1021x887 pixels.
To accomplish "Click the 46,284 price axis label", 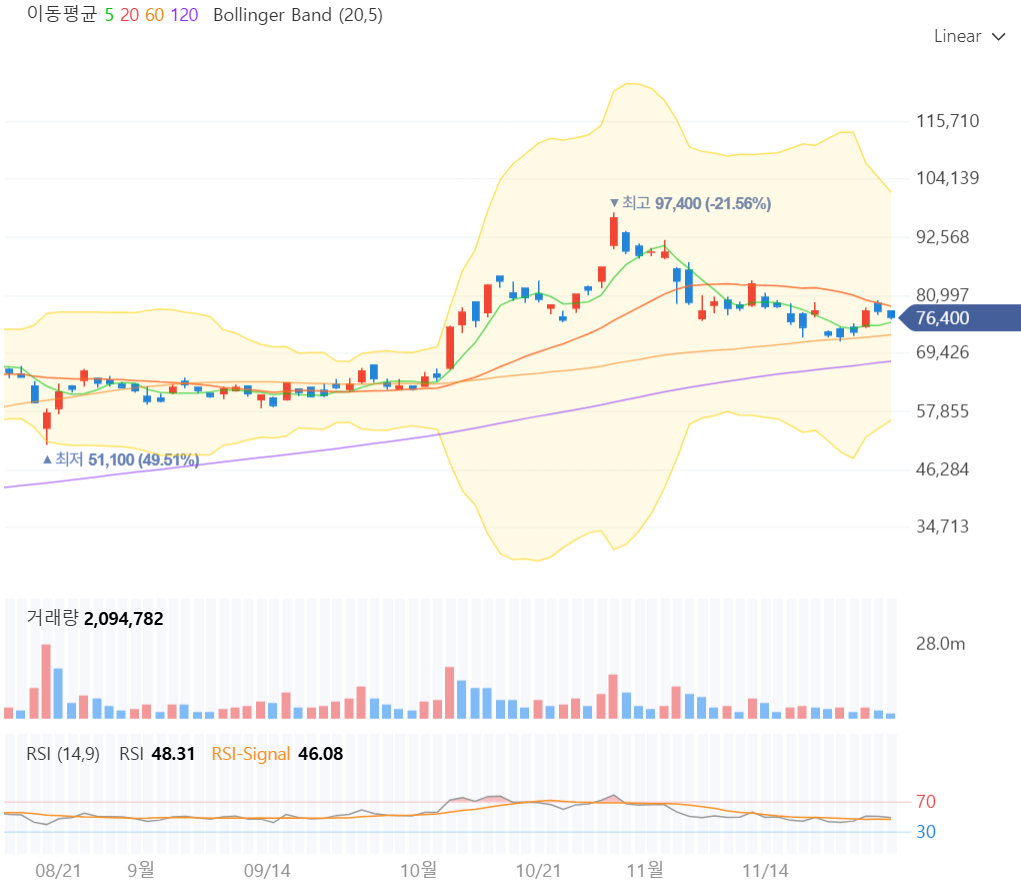I will point(943,470).
